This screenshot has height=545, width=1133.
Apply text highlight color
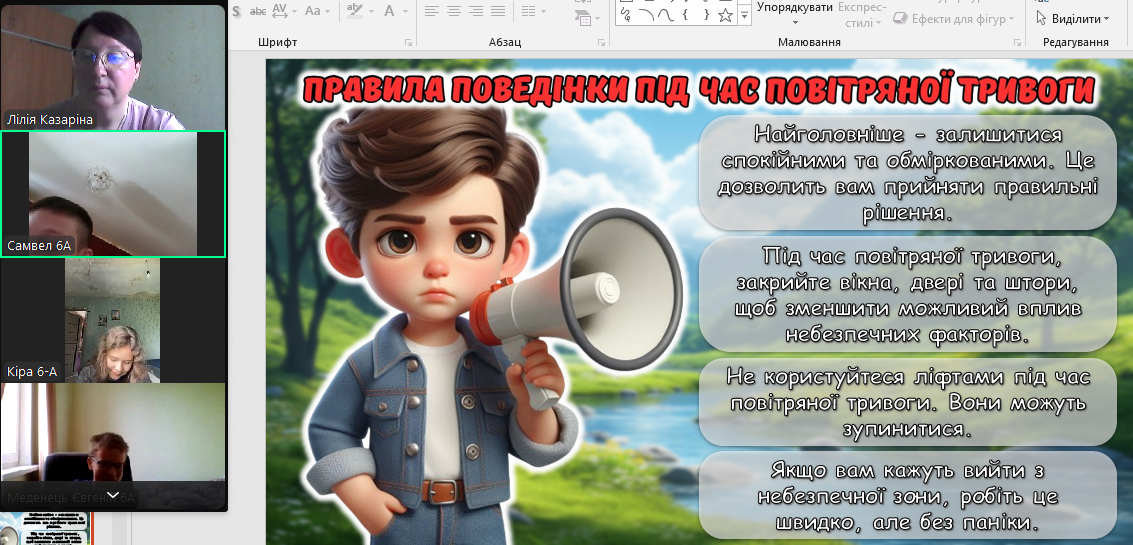pyautogui.click(x=355, y=11)
